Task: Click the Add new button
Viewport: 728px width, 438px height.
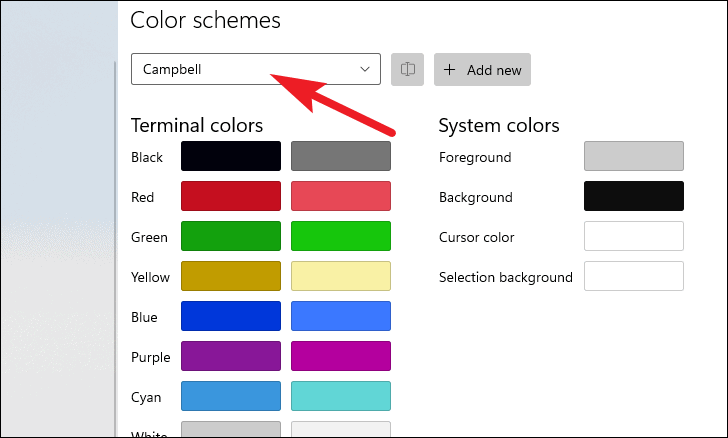Action: coord(482,70)
